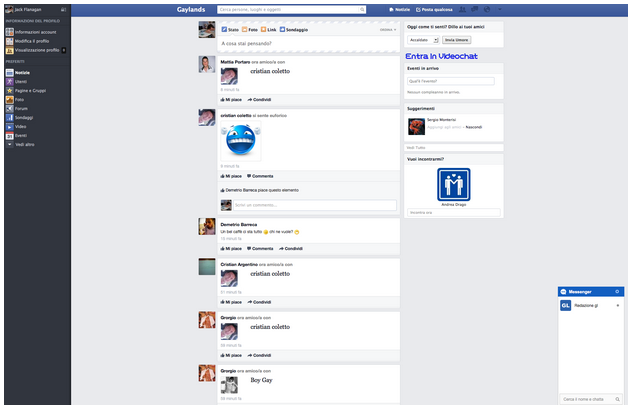Open the Foto sidebar icon

coord(9,99)
